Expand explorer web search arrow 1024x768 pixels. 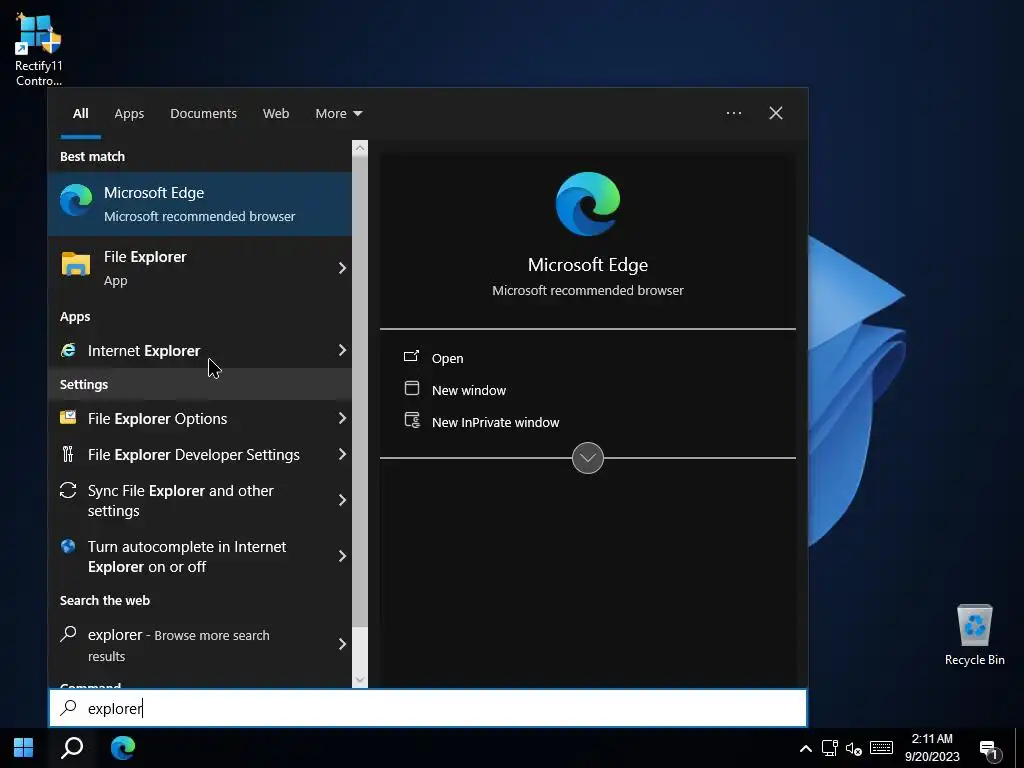pyautogui.click(x=342, y=645)
